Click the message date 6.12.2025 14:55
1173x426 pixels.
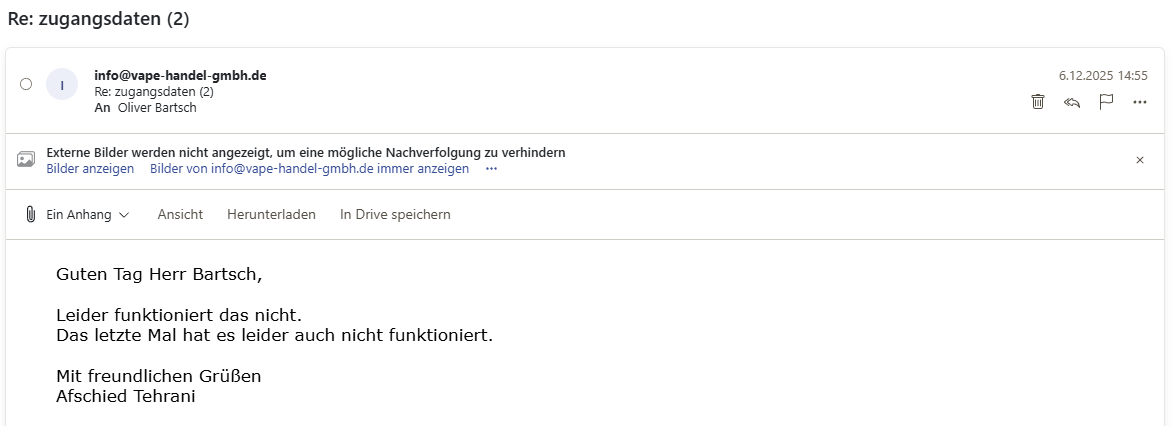coord(1103,75)
